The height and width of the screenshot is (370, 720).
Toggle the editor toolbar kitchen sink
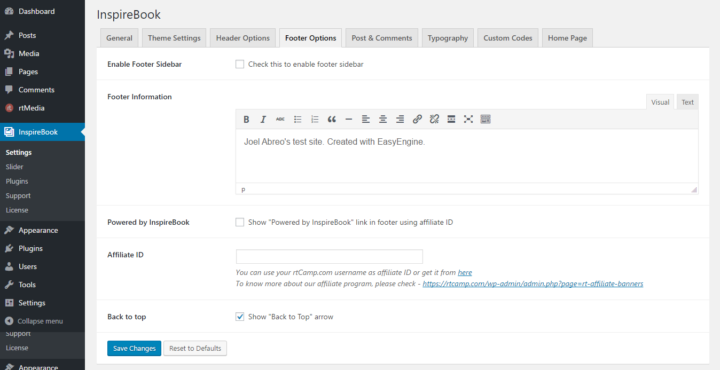tap(485, 119)
